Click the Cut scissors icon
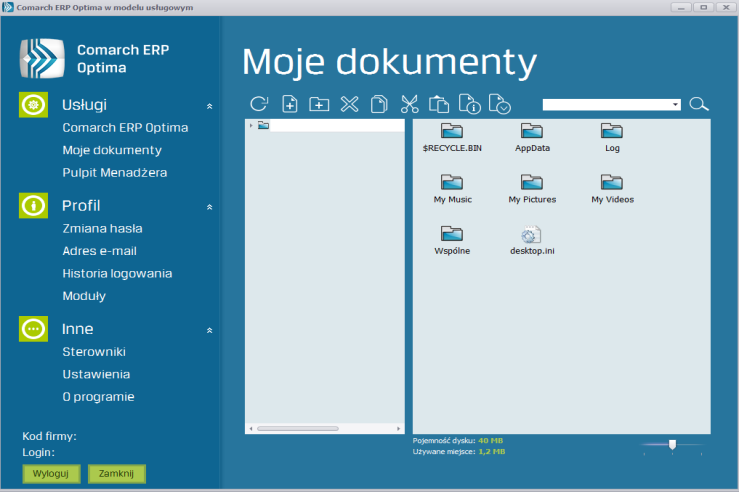The height and width of the screenshot is (492, 739). pos(409,104)
